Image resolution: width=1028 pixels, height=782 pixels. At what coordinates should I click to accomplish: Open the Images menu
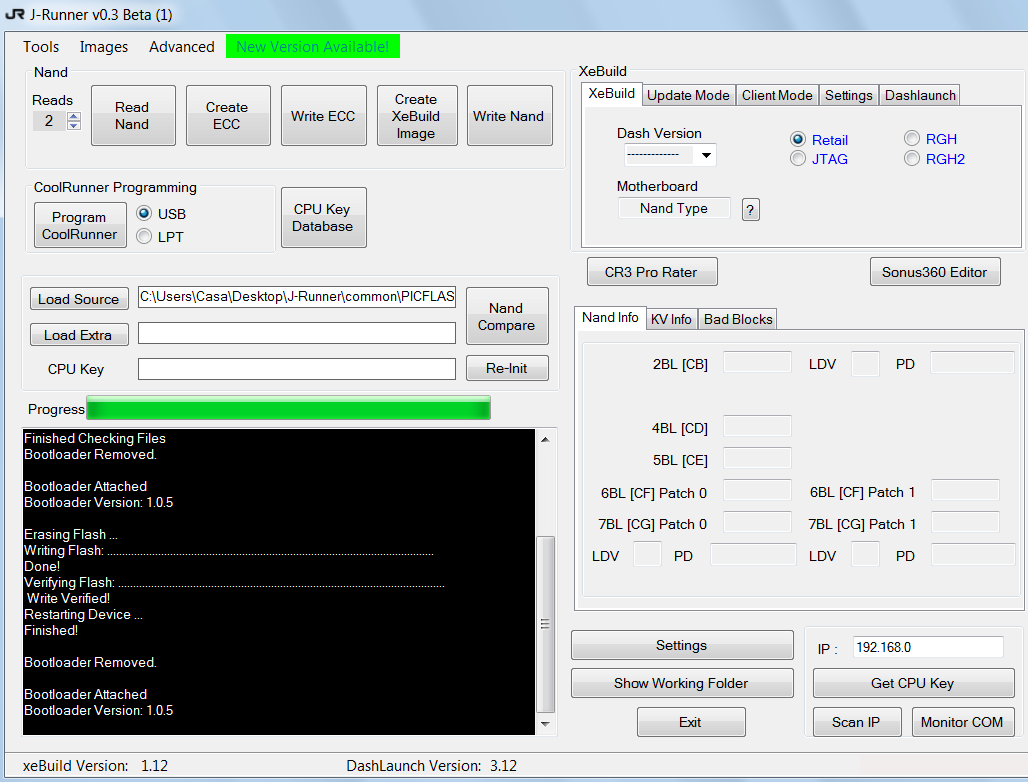point(104,47)
